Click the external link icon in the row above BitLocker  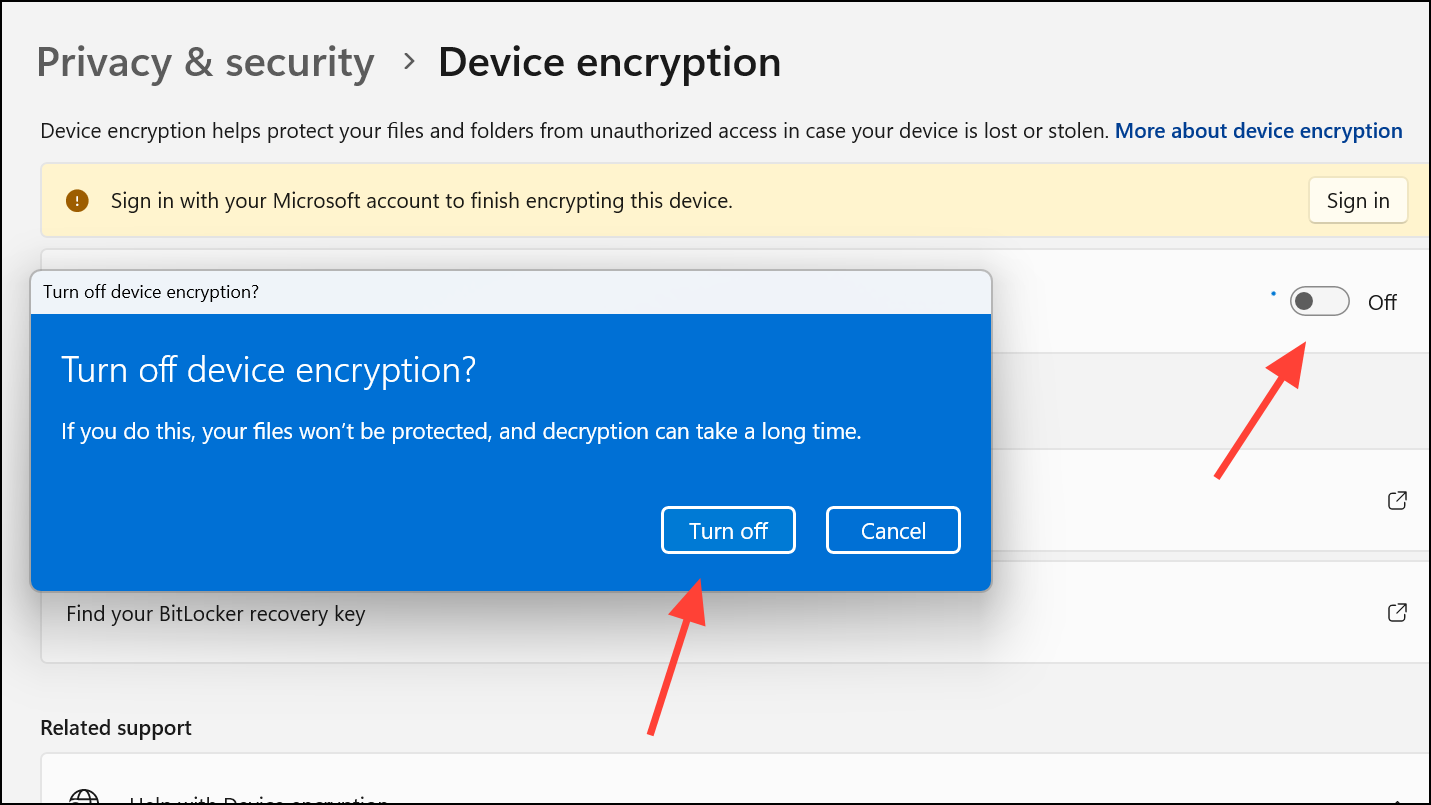coord(1397,500)
